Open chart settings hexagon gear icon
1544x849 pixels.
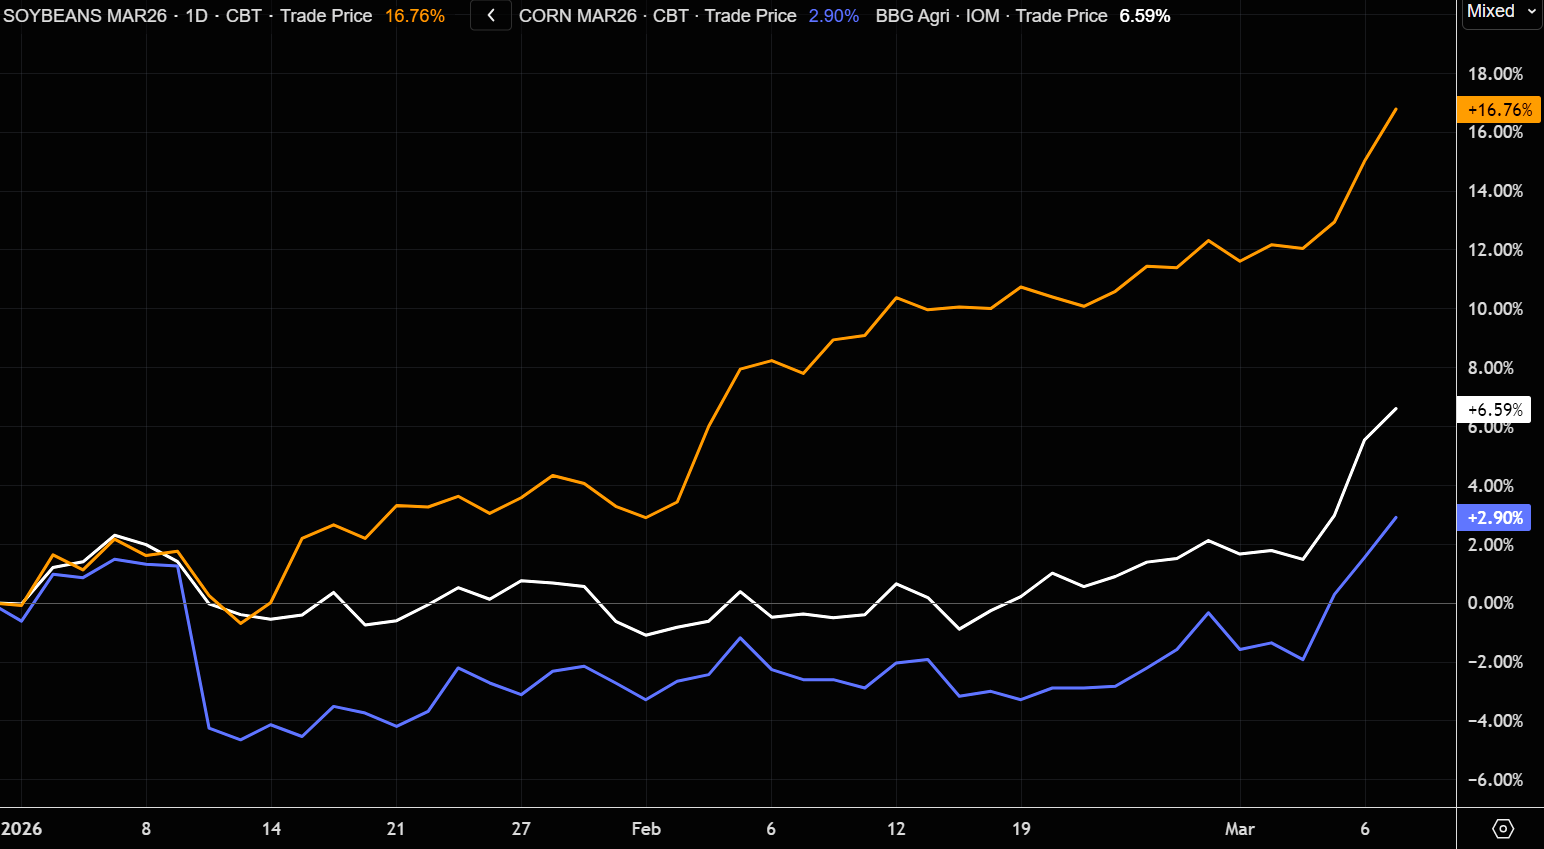[1502, 829]
